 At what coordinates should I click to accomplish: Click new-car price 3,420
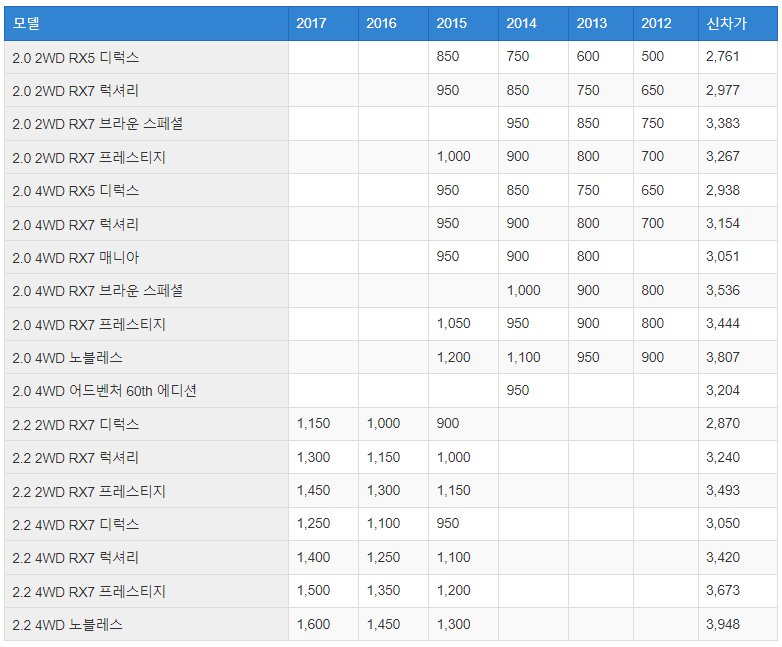click(x=723, y=557)
